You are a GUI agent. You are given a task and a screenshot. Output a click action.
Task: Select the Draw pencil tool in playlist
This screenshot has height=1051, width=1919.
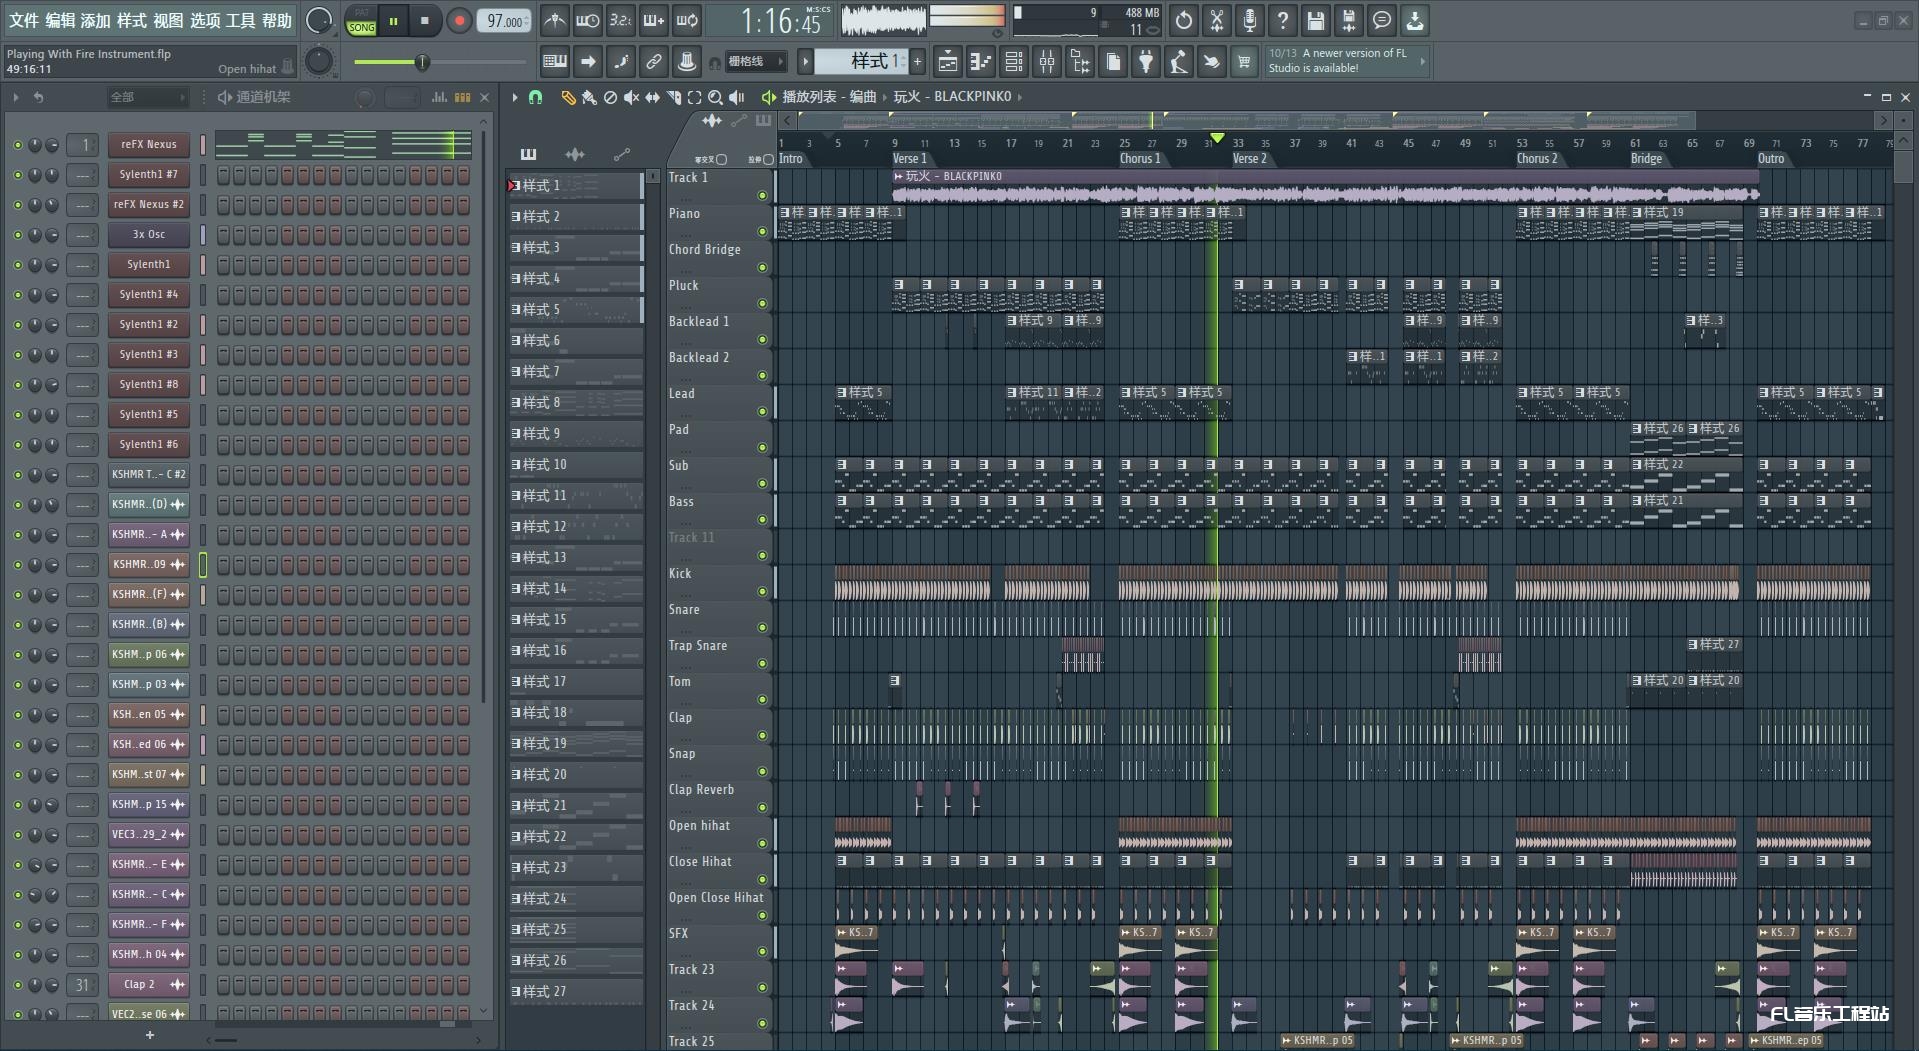(x=568, y=97)
